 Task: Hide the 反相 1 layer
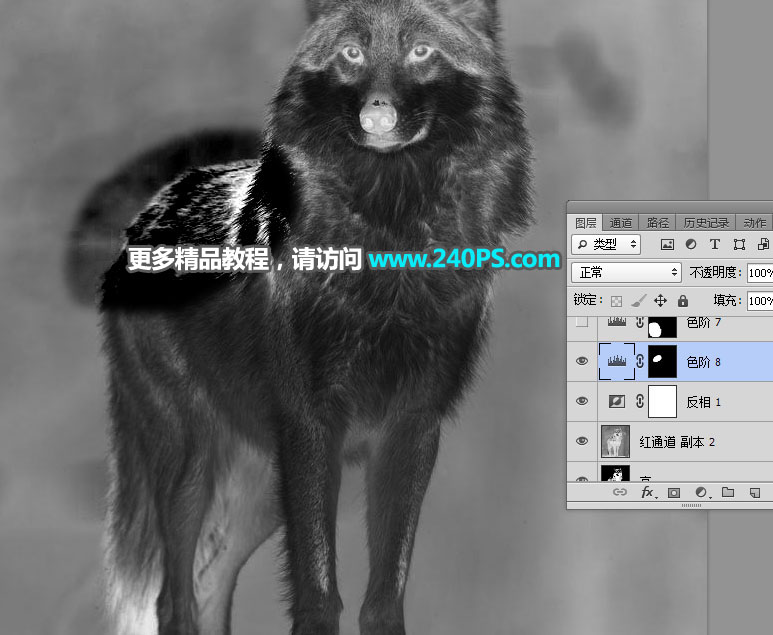click(x=582, y=401)
